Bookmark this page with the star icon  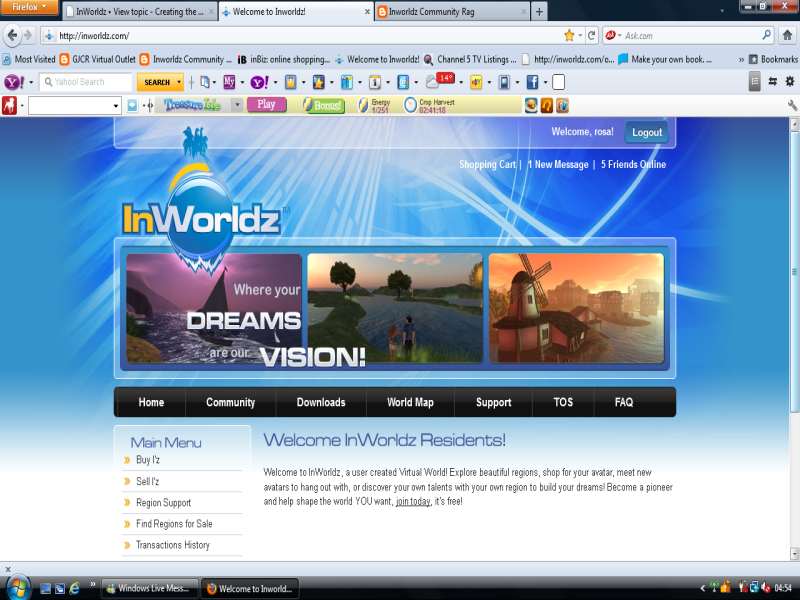pyautogui.click(x=569, y=35)
